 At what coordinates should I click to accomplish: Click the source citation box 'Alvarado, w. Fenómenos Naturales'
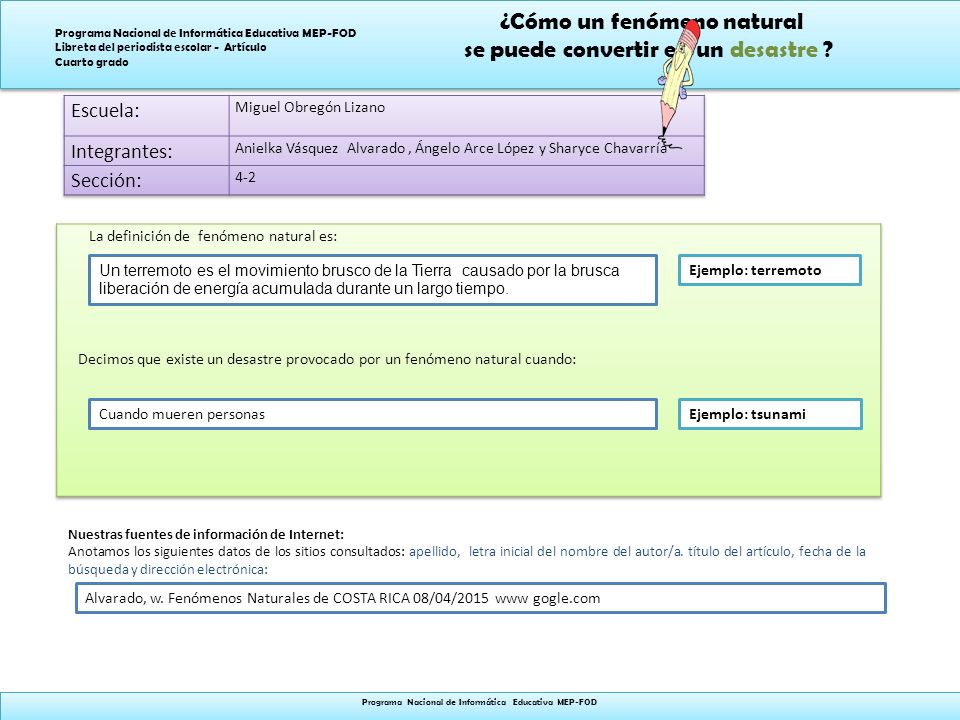481,598
